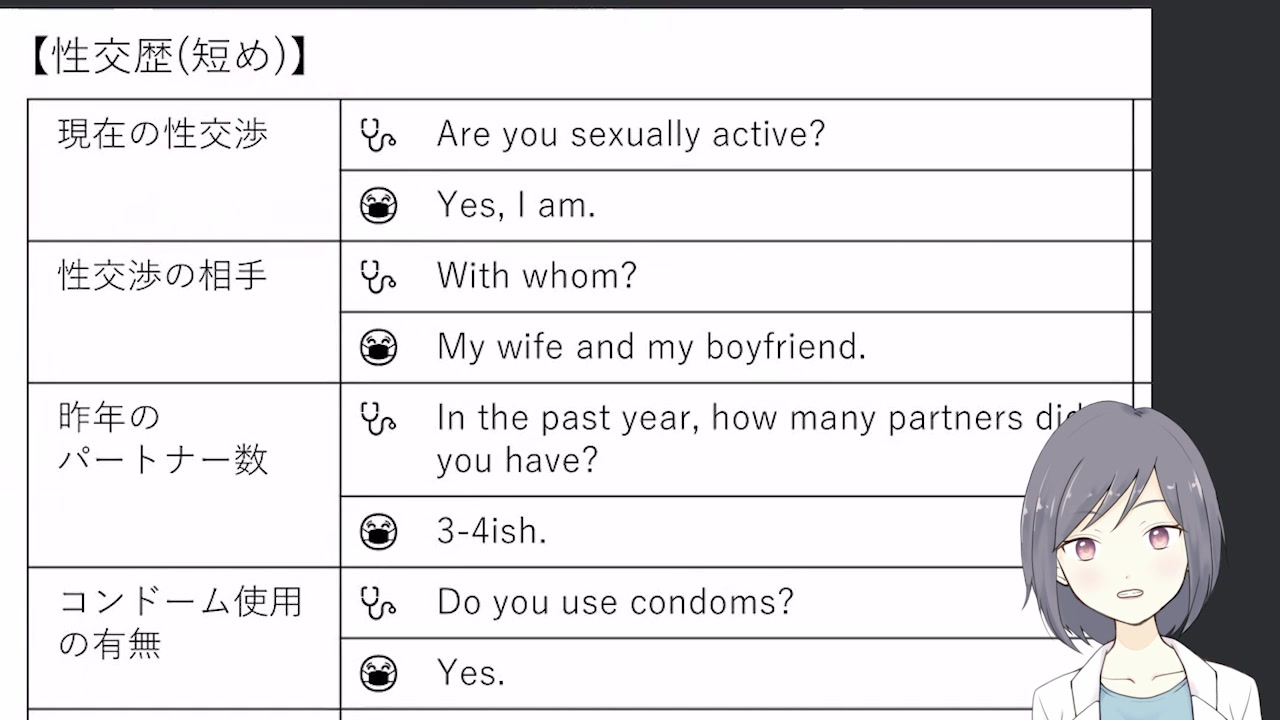
Task: Select the "With whom?" question text
Action: point(536,276)
